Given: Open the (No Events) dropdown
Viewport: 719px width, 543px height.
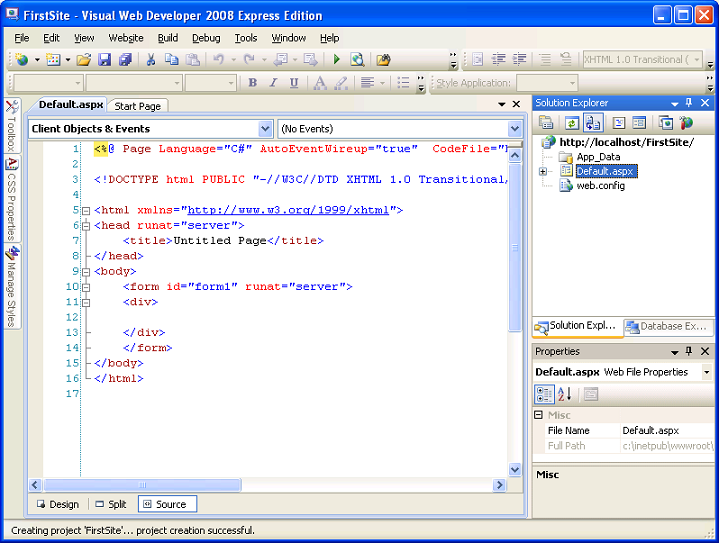Looking at the screenshot, I should (515, 129).
